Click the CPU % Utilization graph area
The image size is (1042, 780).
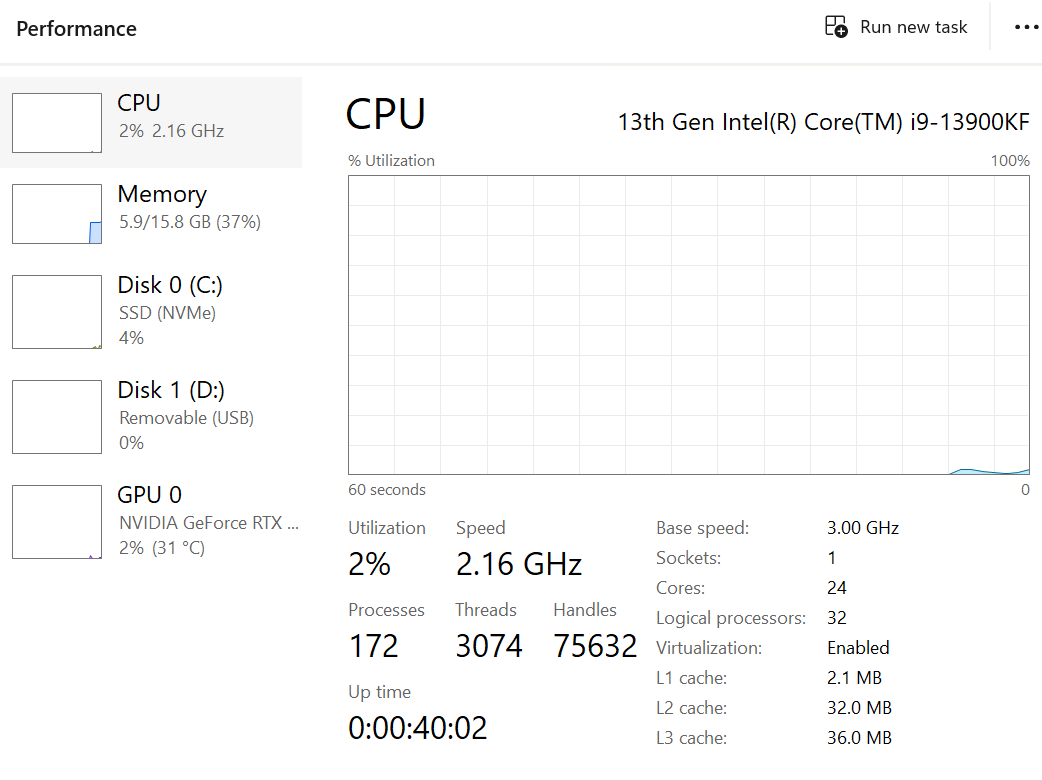688,325
